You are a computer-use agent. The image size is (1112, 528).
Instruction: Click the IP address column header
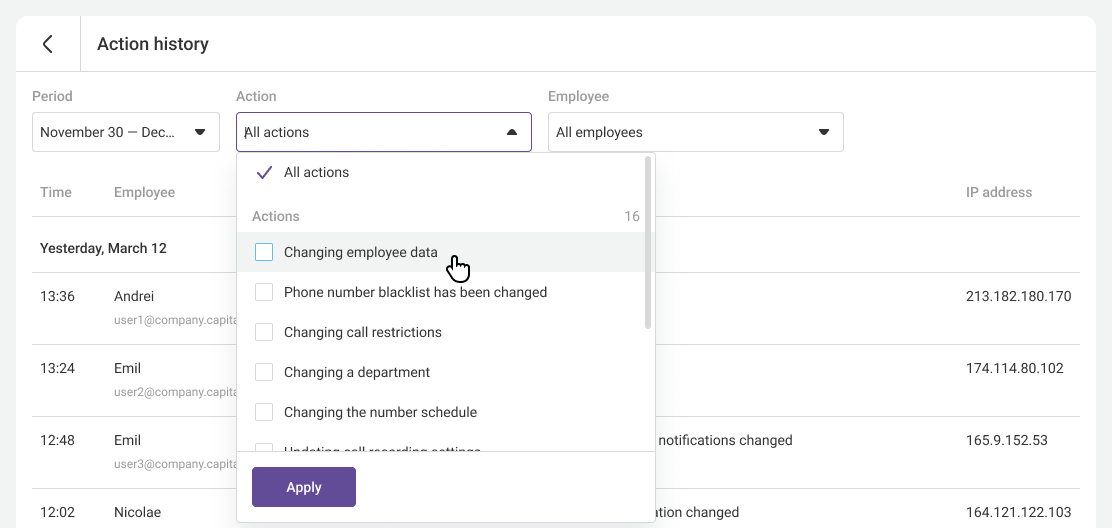(x=998, y=192)
